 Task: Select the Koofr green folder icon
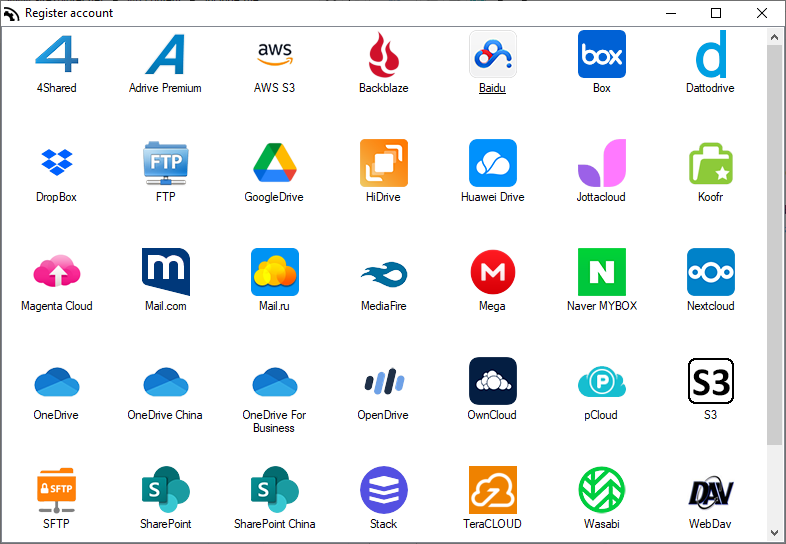pos(711,163)
